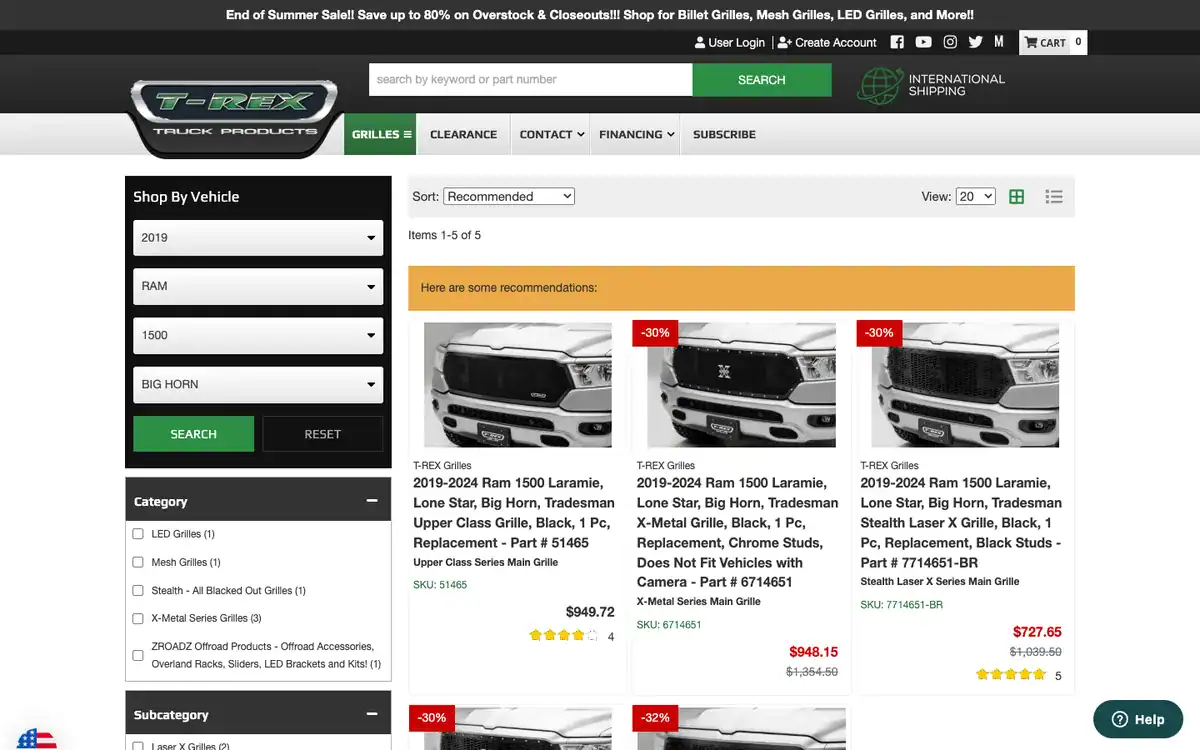The height and width of the screenshot is (750, 1200).
Task: Open the Subscribe menu item
Action: point(724,134)
